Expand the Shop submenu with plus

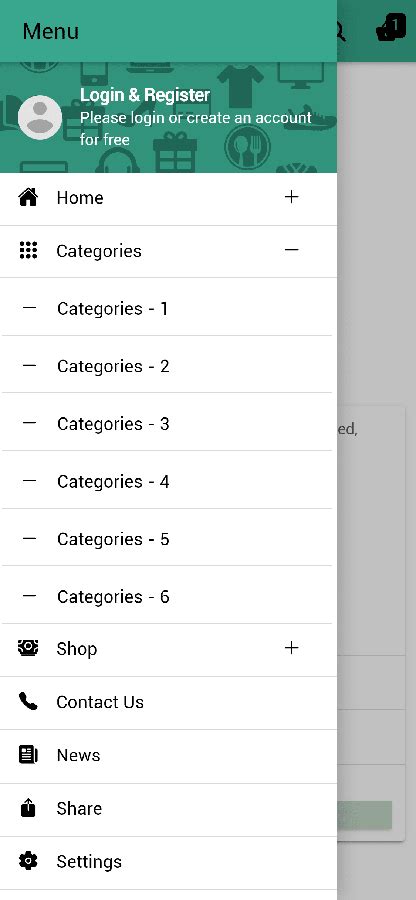pyautogui.click(x=291, y=648)
